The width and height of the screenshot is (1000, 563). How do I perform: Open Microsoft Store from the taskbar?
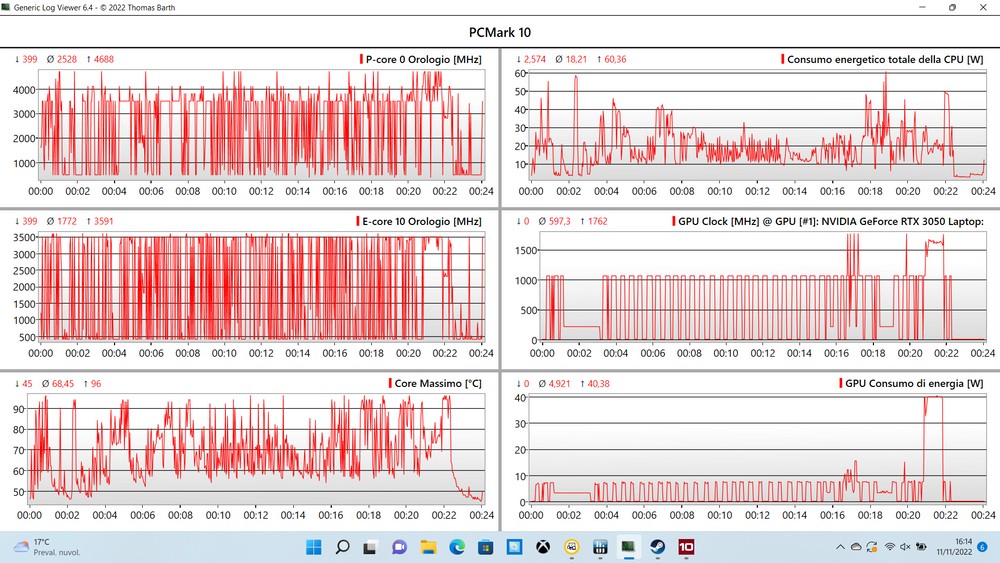485,547
